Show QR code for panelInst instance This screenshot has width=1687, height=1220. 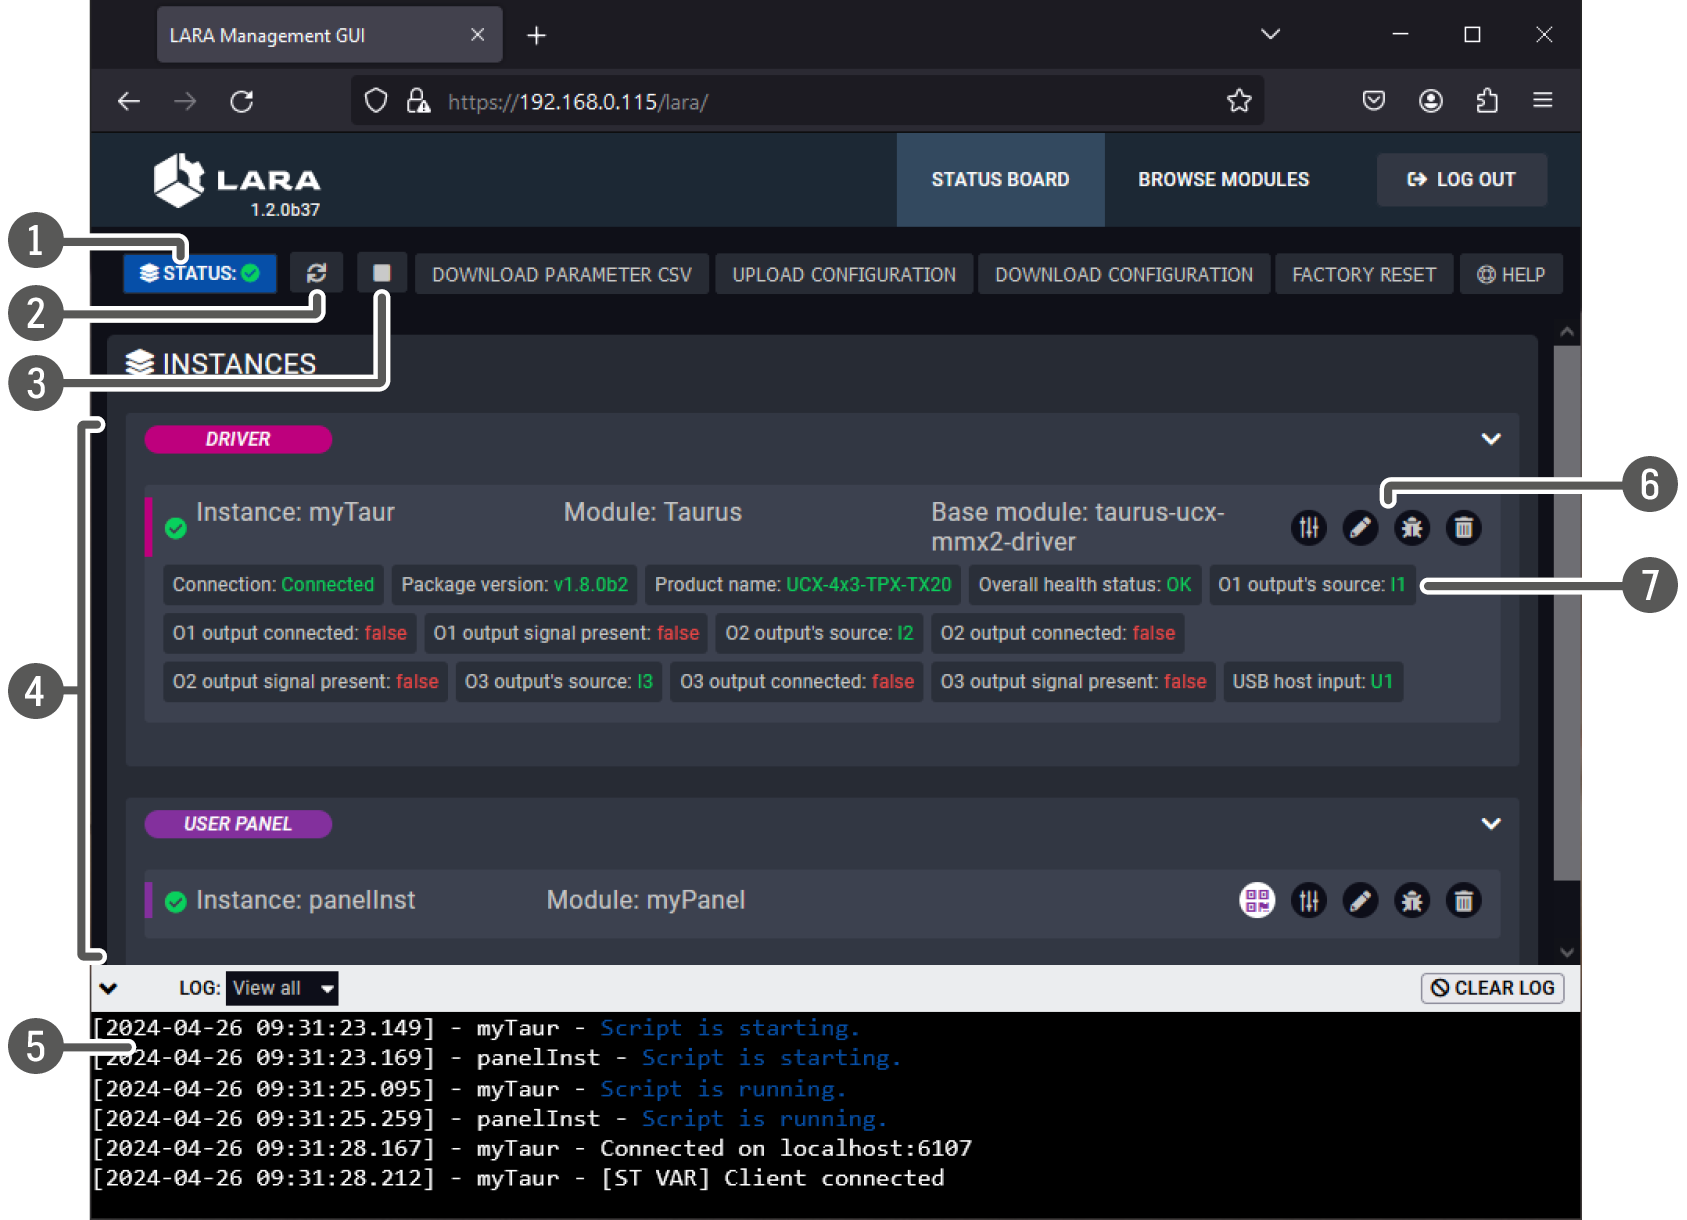(1257, 901)
